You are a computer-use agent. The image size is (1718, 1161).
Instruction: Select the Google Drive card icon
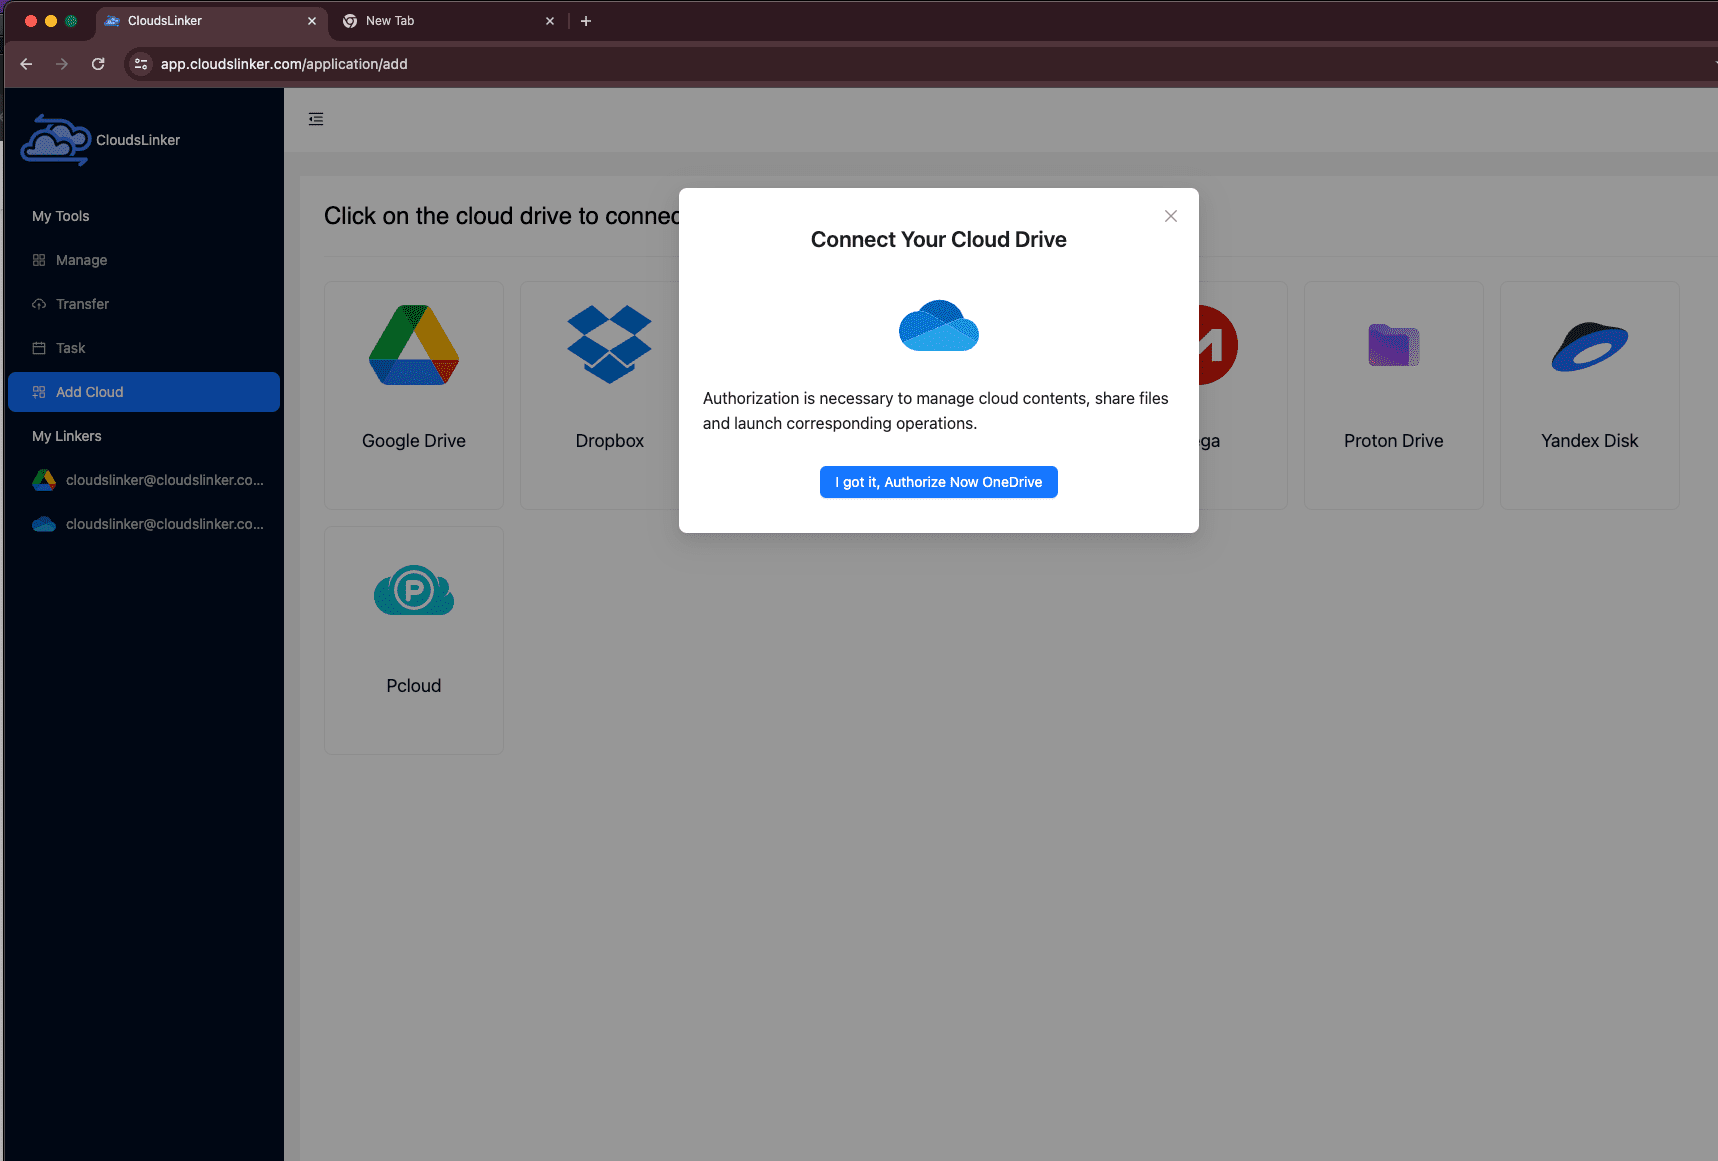click(x=414, y=345)
